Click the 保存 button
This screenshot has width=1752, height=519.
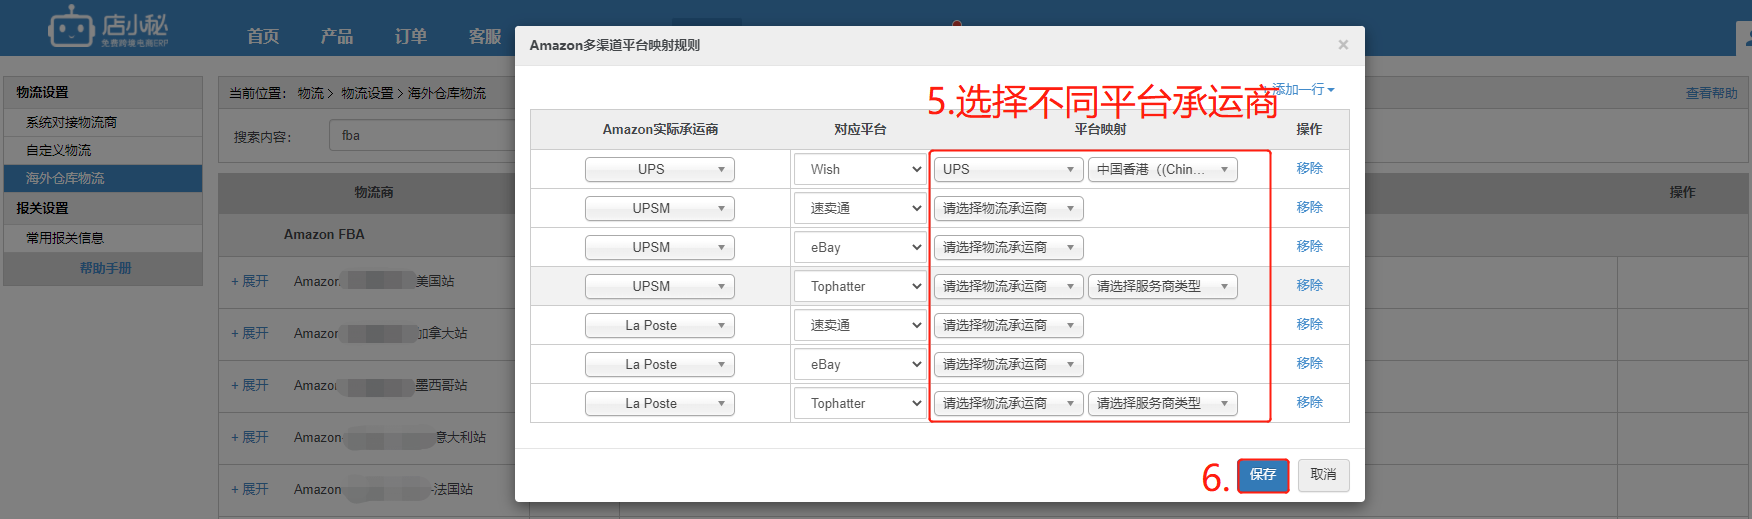click(1263, 475)
